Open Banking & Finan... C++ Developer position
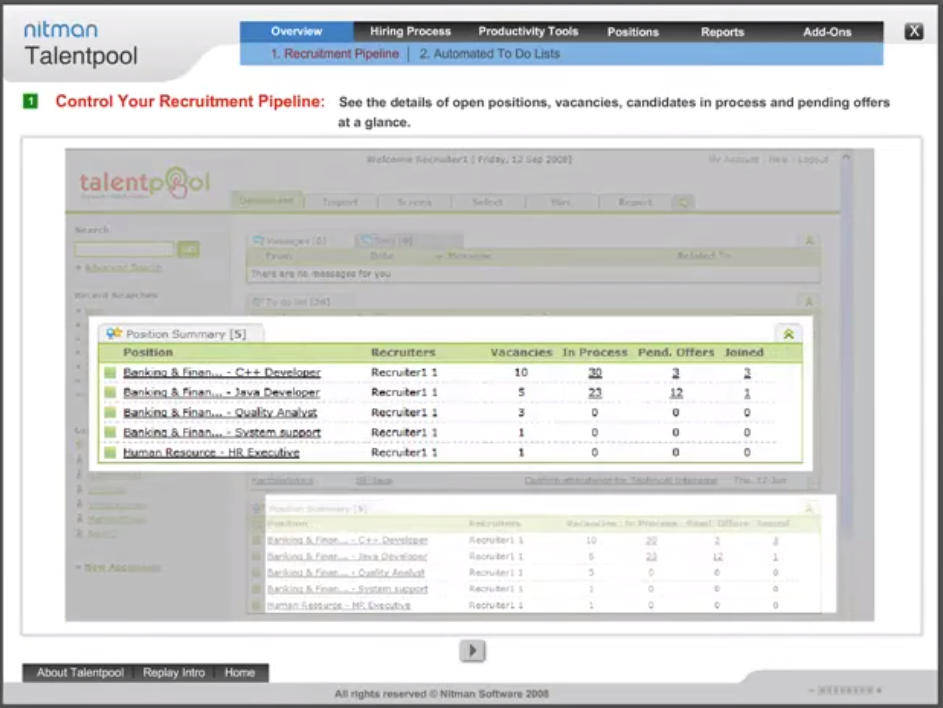 [222, 372]
